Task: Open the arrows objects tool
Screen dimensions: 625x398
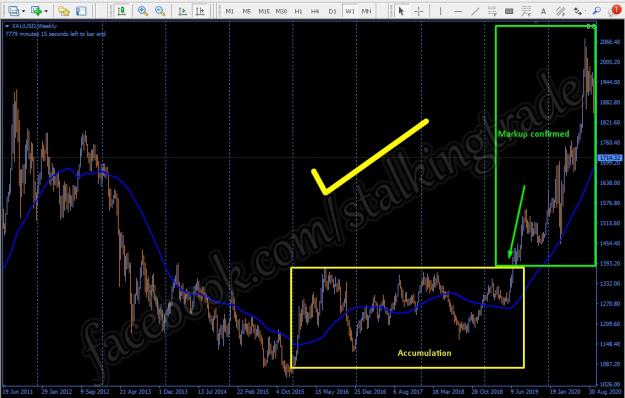Action: (578, 11)
